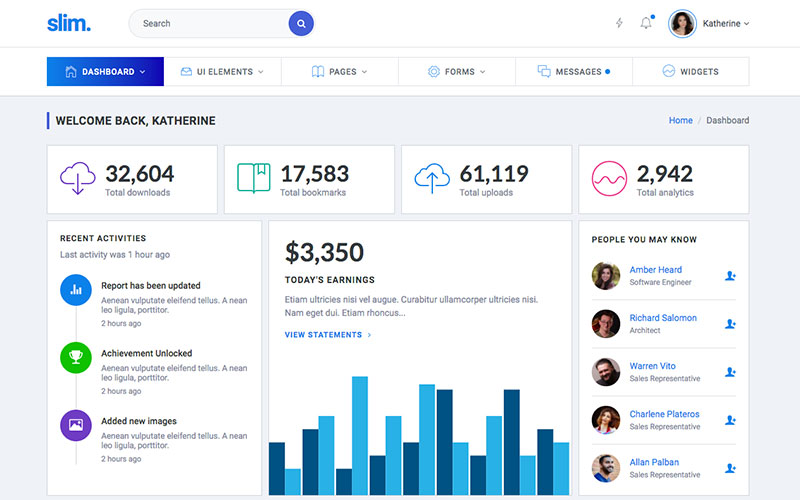
Task: Click the $3,350 earnings amount
Action: pyautogui.click(x=324, y=252)
